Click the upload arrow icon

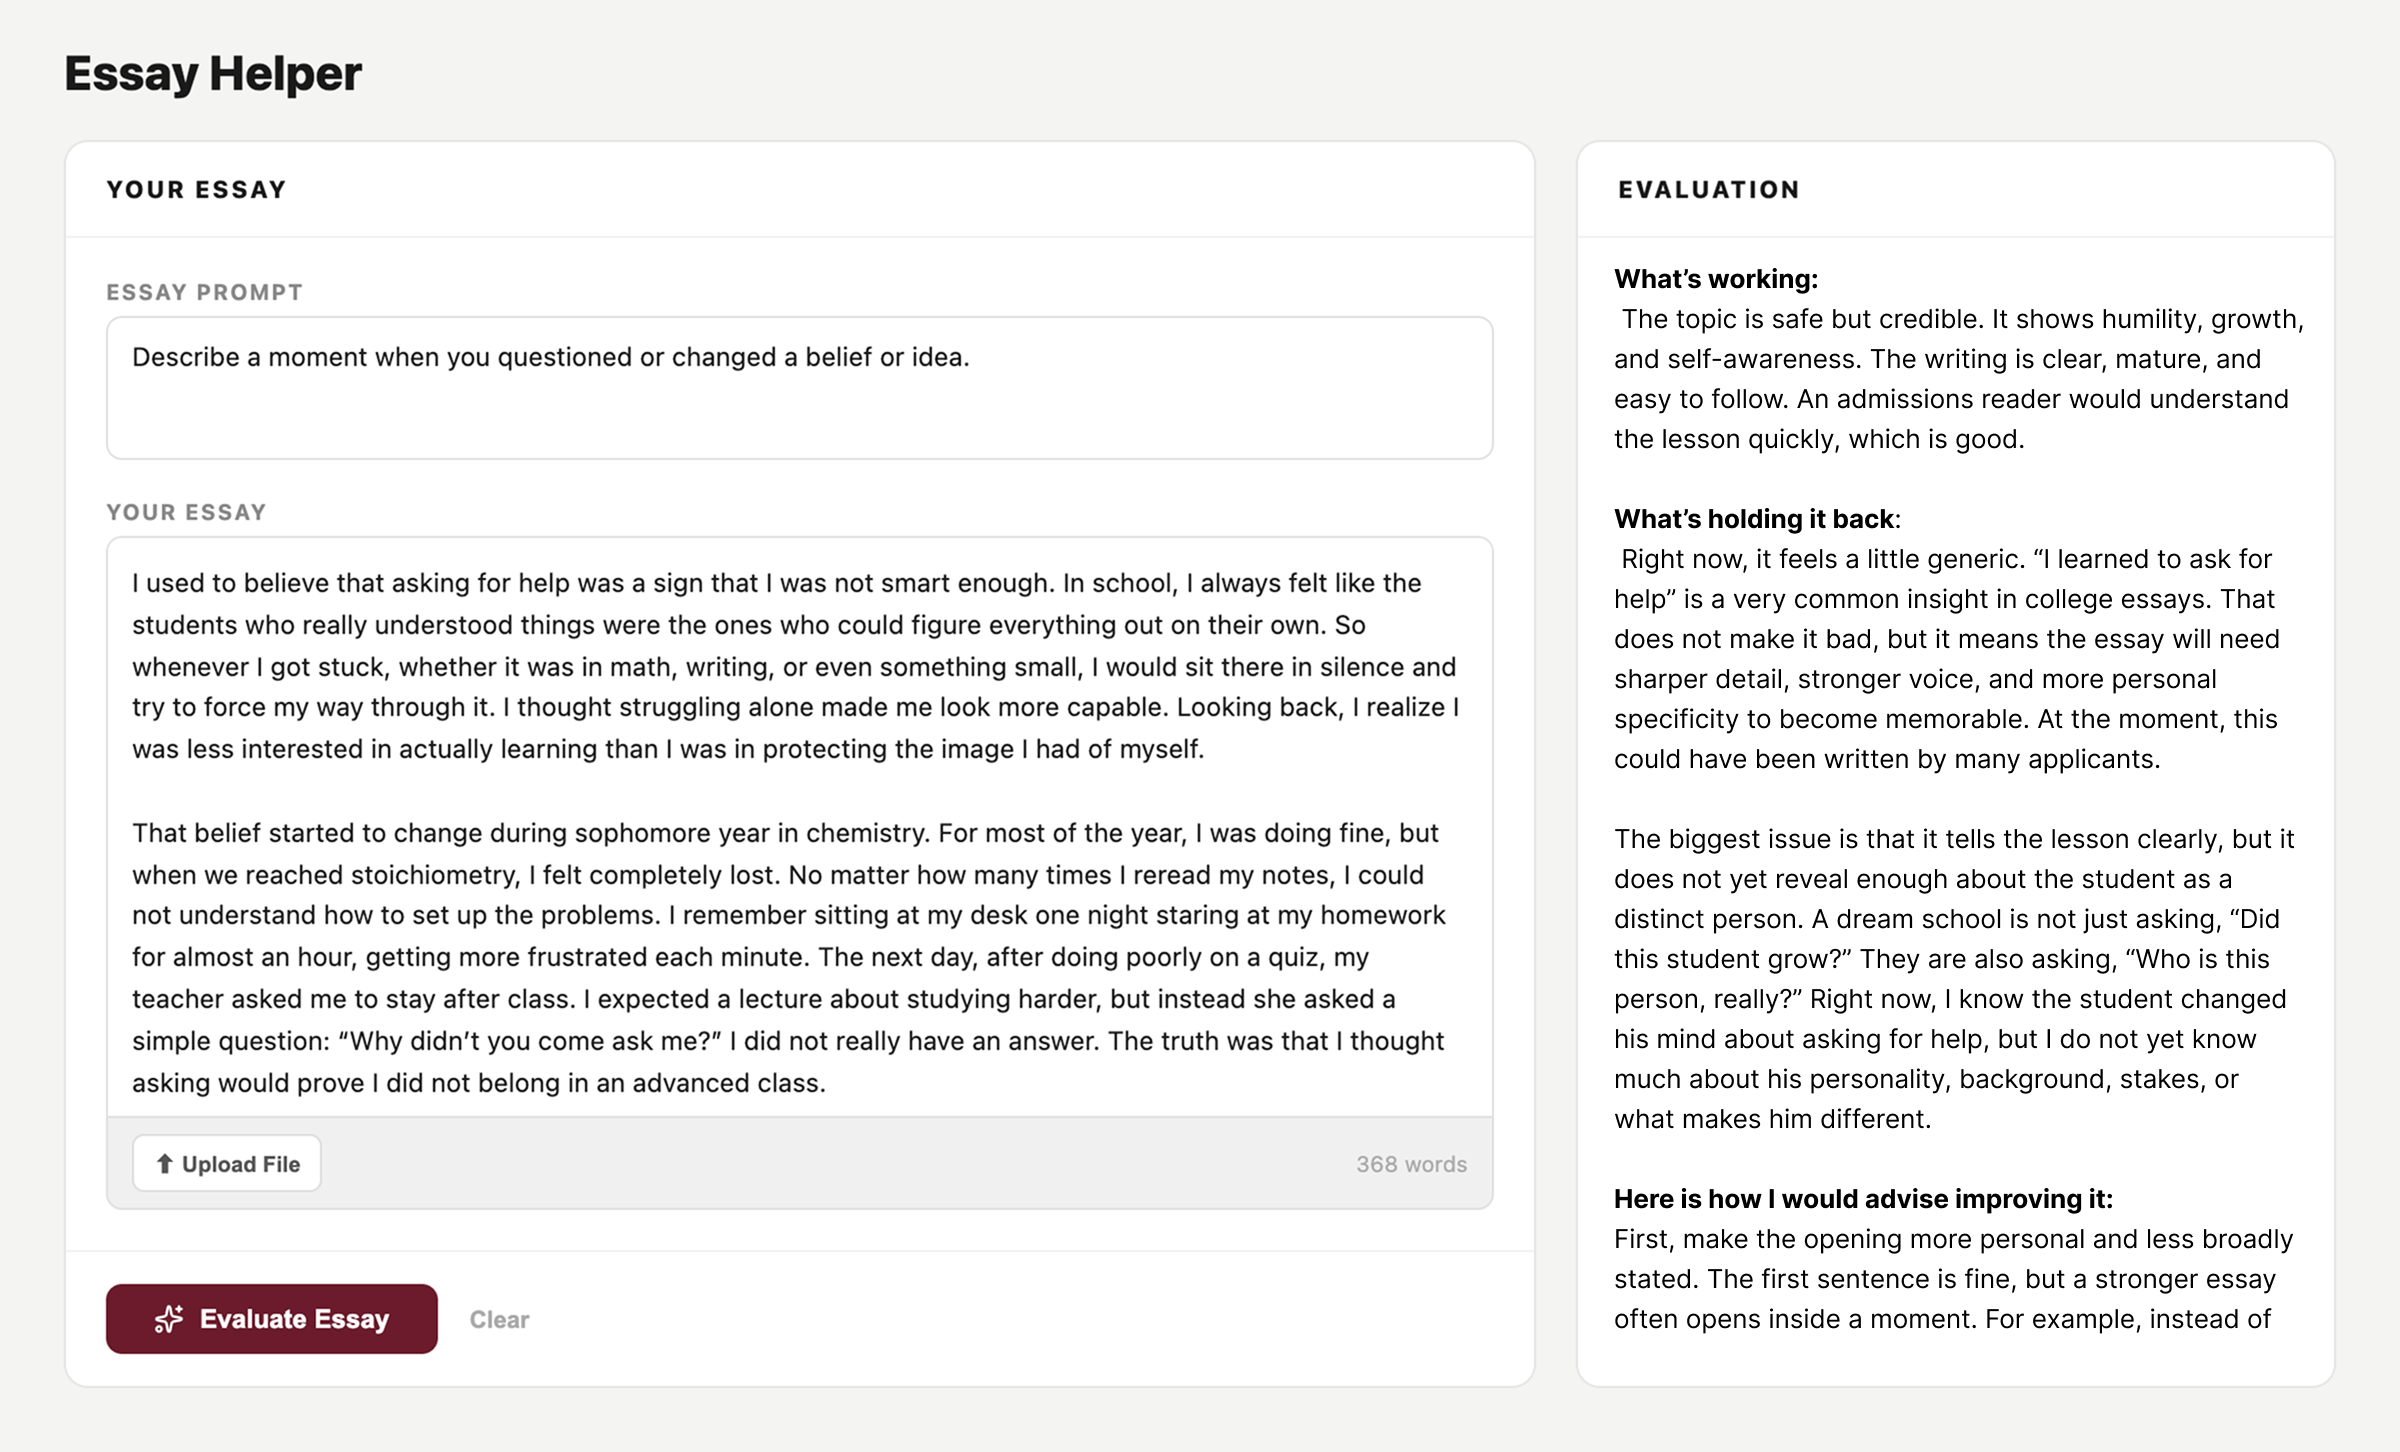[165, 1163]
